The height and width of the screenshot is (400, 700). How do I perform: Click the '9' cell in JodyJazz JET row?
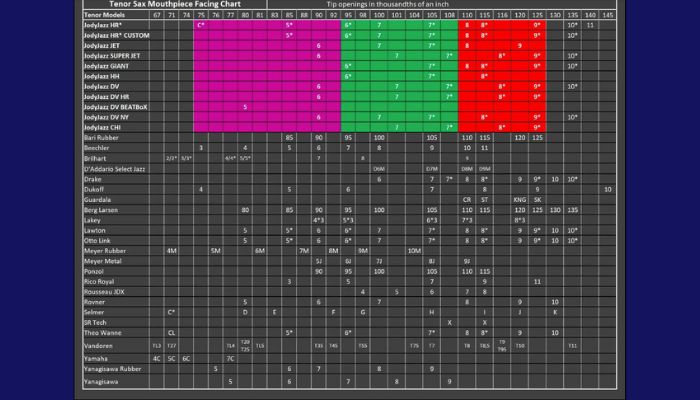[520, 46]
